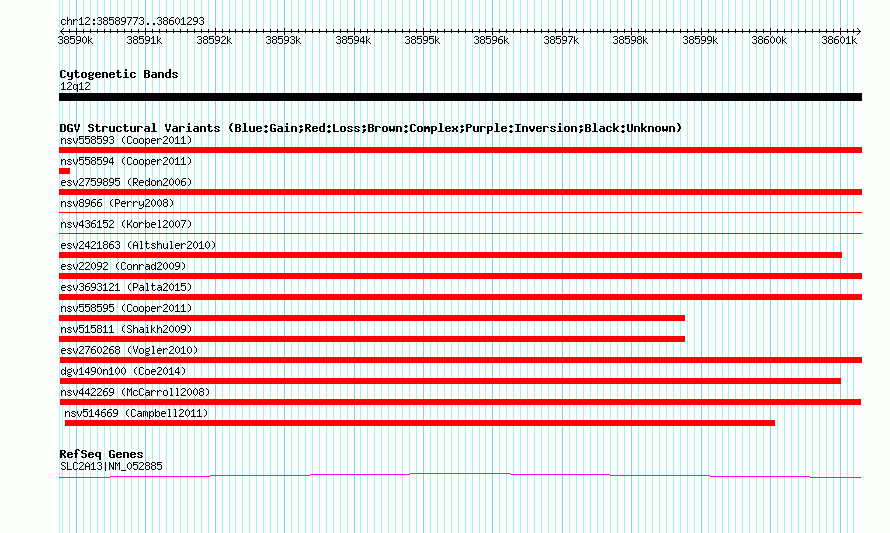890x533 pixels.
Task: Click the 38600k ruler tick label
Action: tap(769, 40)
